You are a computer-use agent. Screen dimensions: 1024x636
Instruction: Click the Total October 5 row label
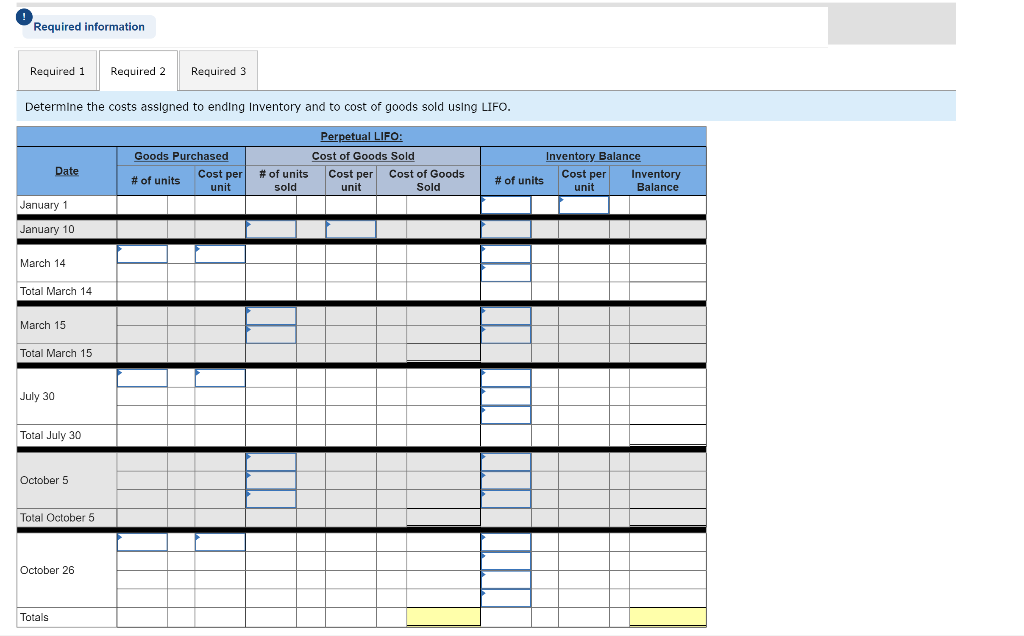click(x=57, y=518)
